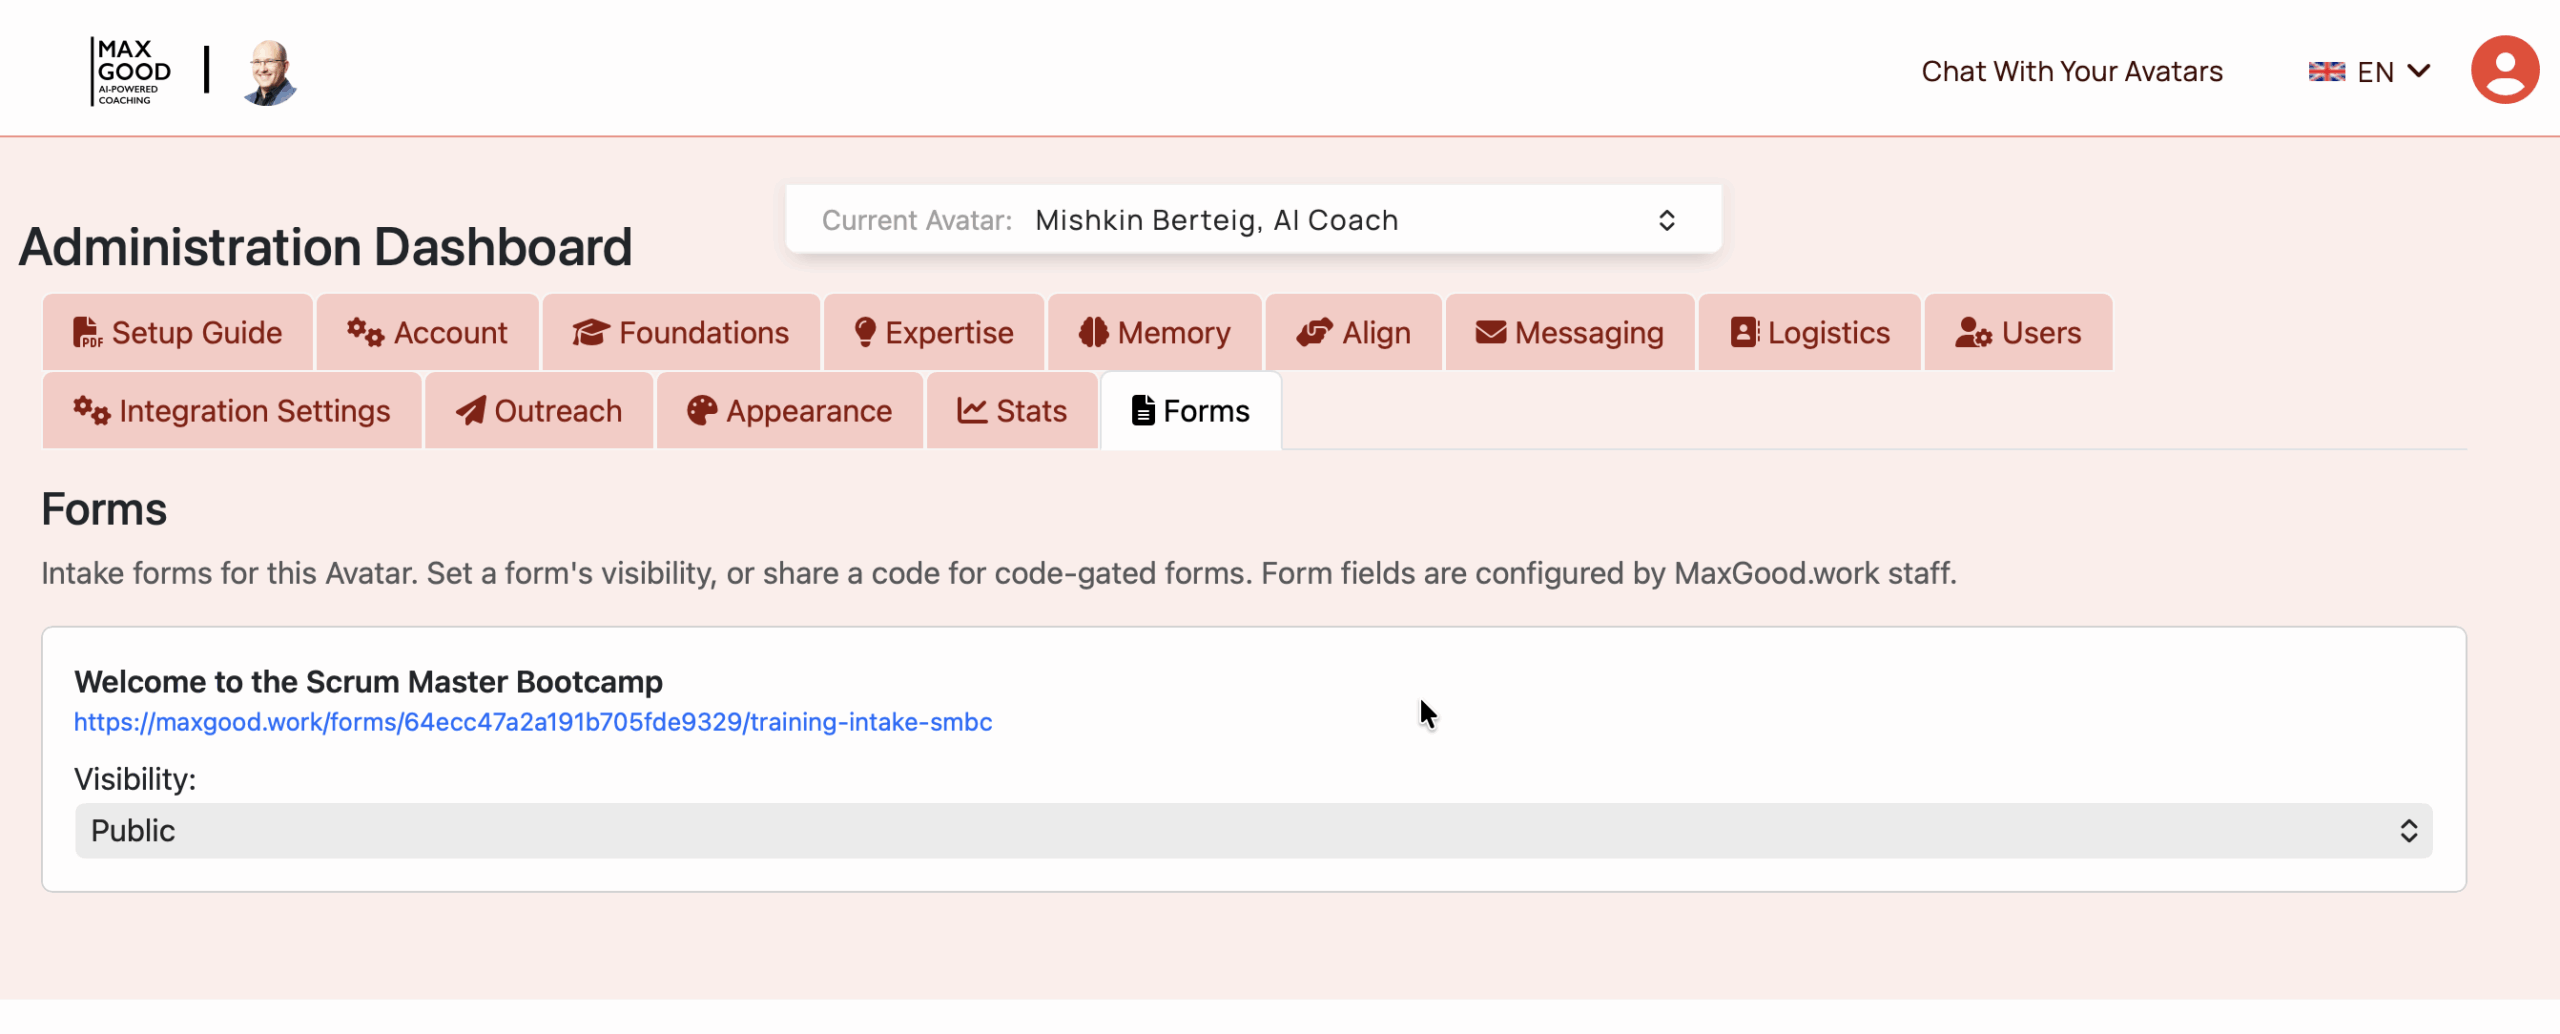Click the Users gear-person icon
Screen dimensions: 2560x1034
(1974, 332)
